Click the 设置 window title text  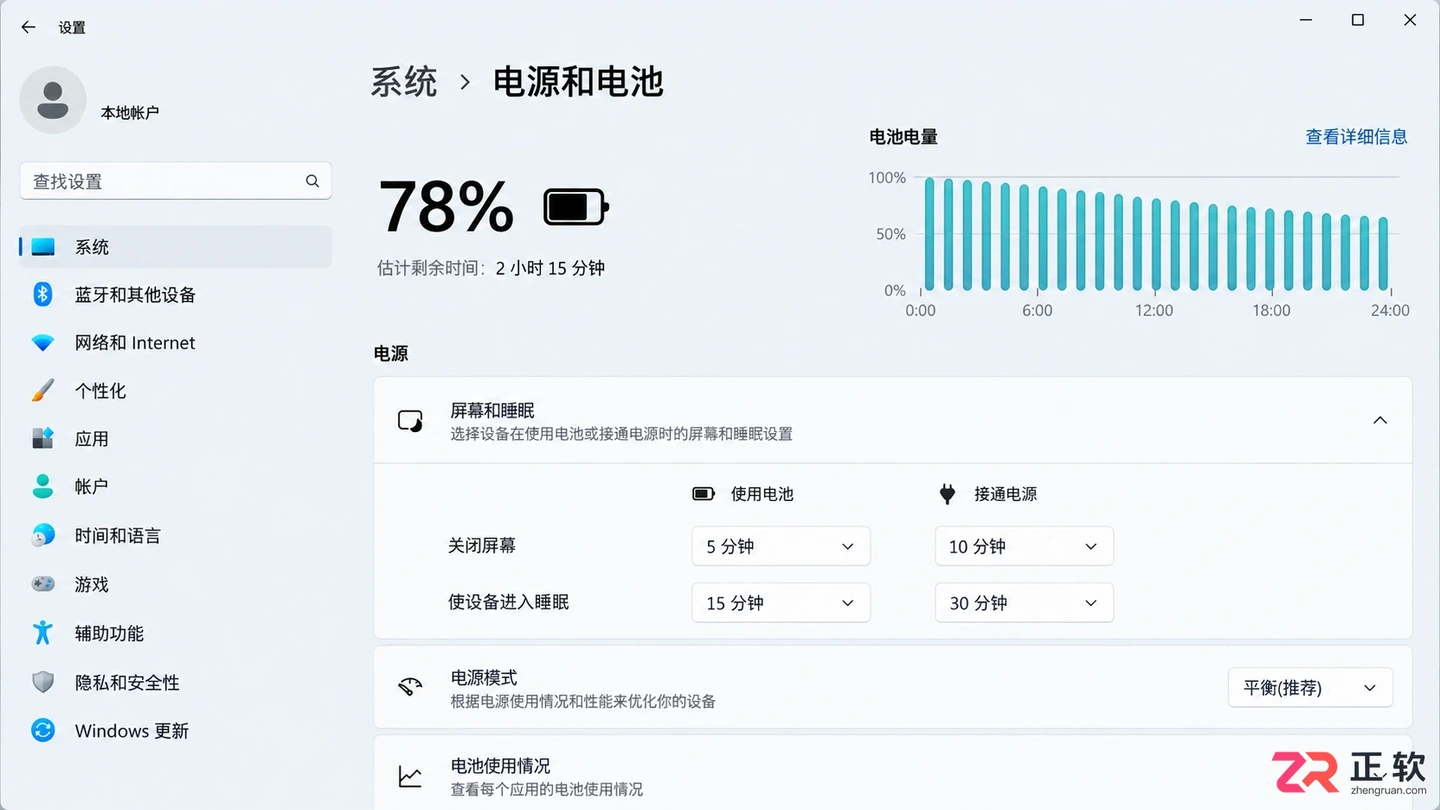tap(72, 28)
